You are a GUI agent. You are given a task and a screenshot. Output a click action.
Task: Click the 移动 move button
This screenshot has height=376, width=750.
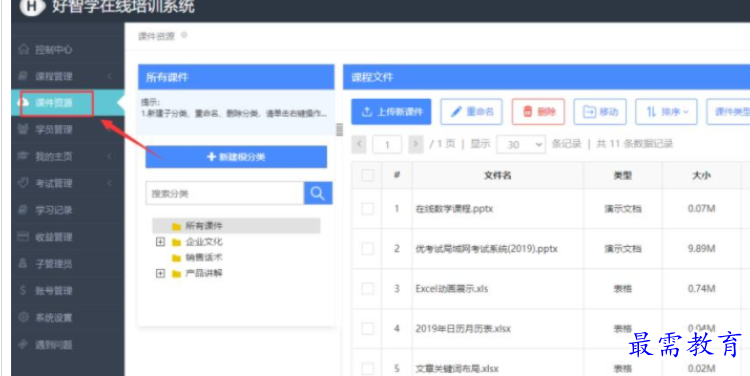[600, 112]
